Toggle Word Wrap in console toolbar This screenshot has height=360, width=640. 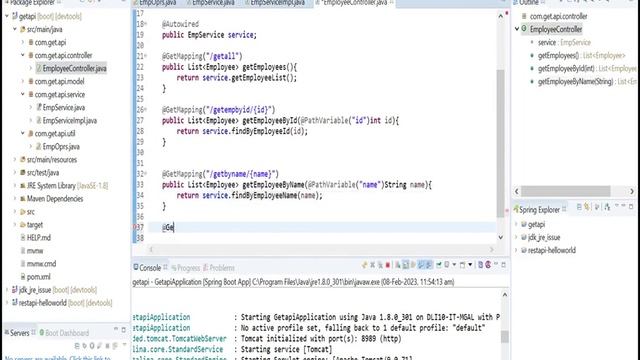(413, 265)
